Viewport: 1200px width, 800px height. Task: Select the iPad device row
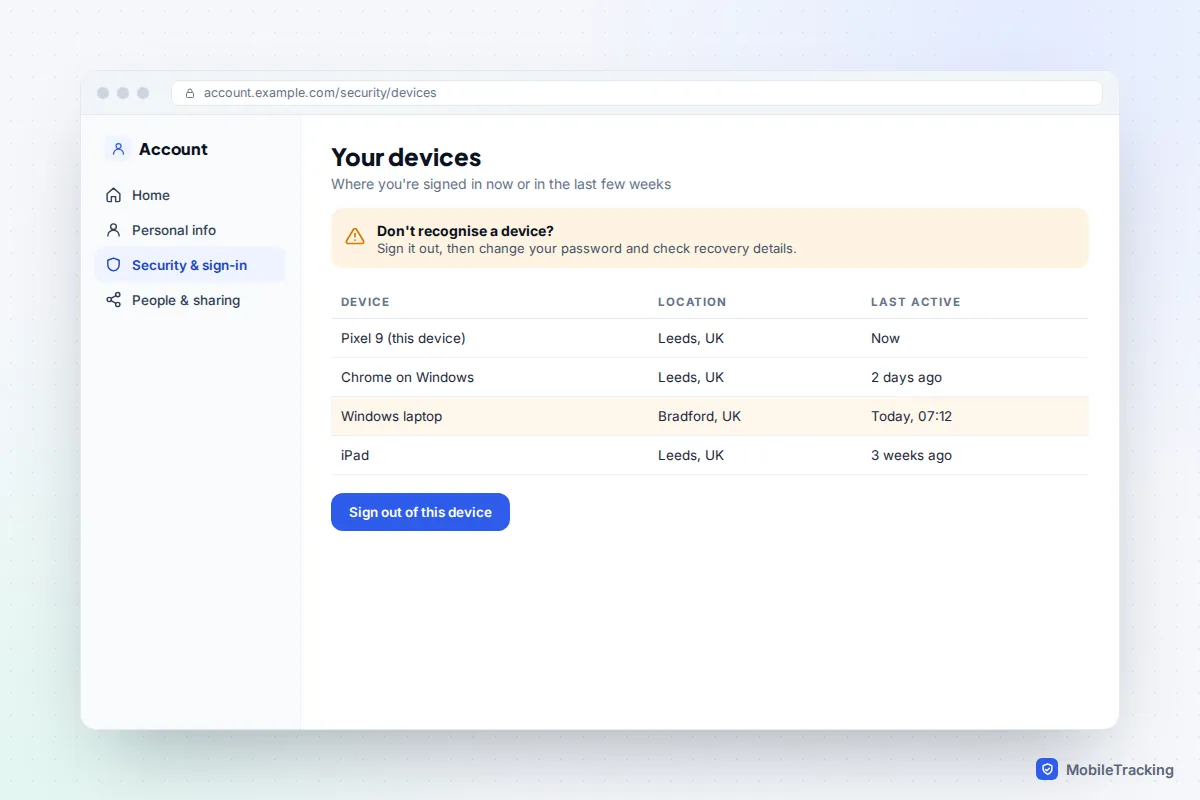(x=710, y=455)
